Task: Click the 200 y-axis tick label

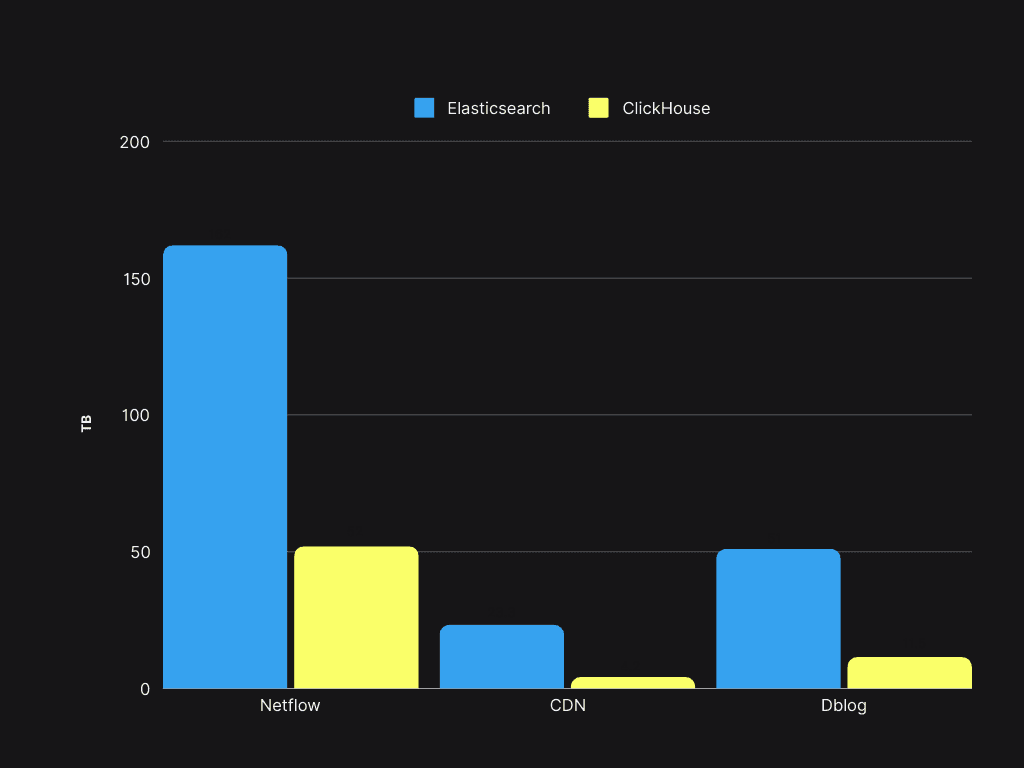Action: [135, 142]
